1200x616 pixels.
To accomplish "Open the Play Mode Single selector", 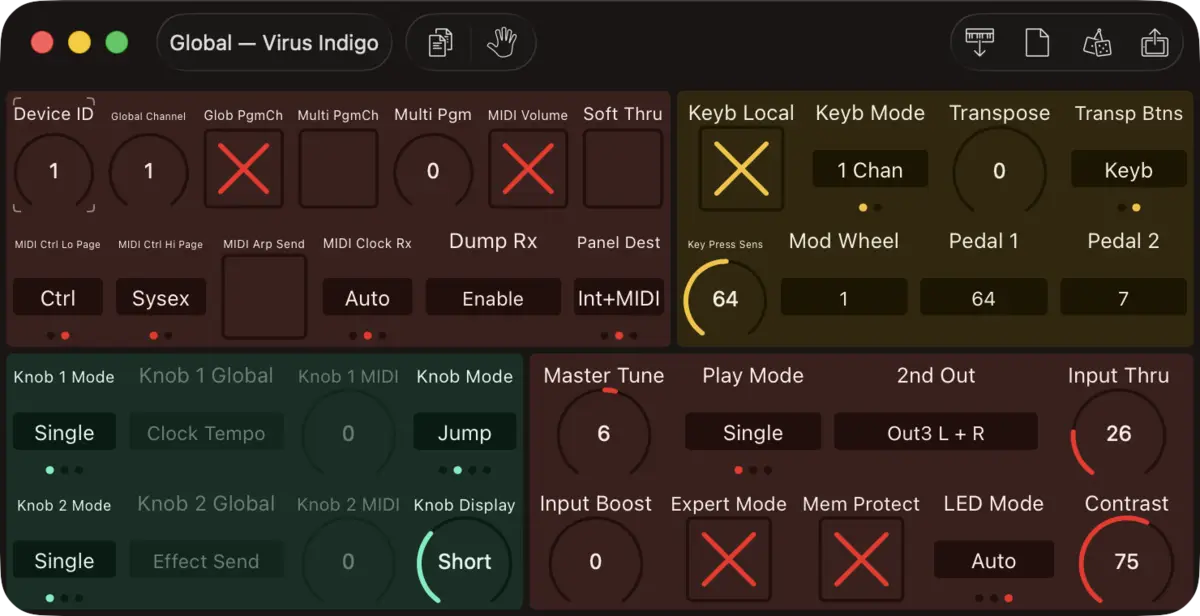I will point(753,432).
